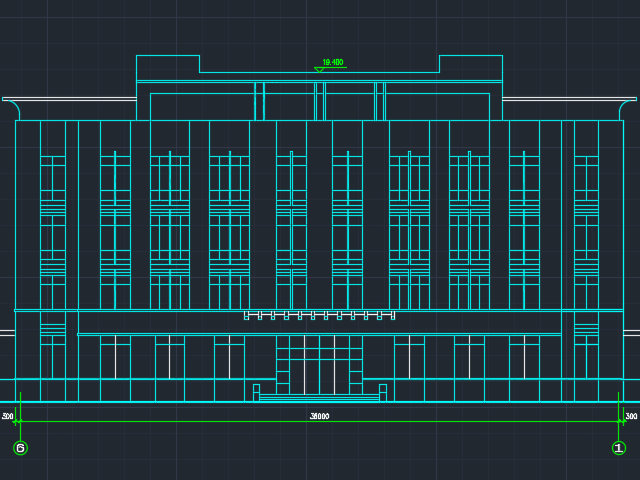640x480 pixels.
Task: Click the elevation marker triangle near 19.400
Action: 319,69
